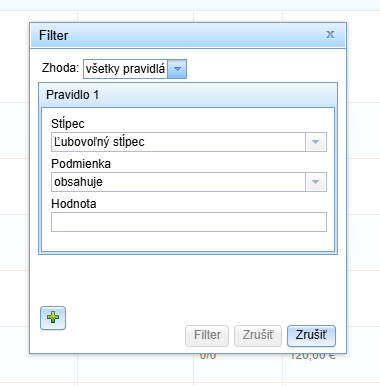This screenshot has width=380, height=386.
Task: Click the Hodnota label
Action: 74,204
